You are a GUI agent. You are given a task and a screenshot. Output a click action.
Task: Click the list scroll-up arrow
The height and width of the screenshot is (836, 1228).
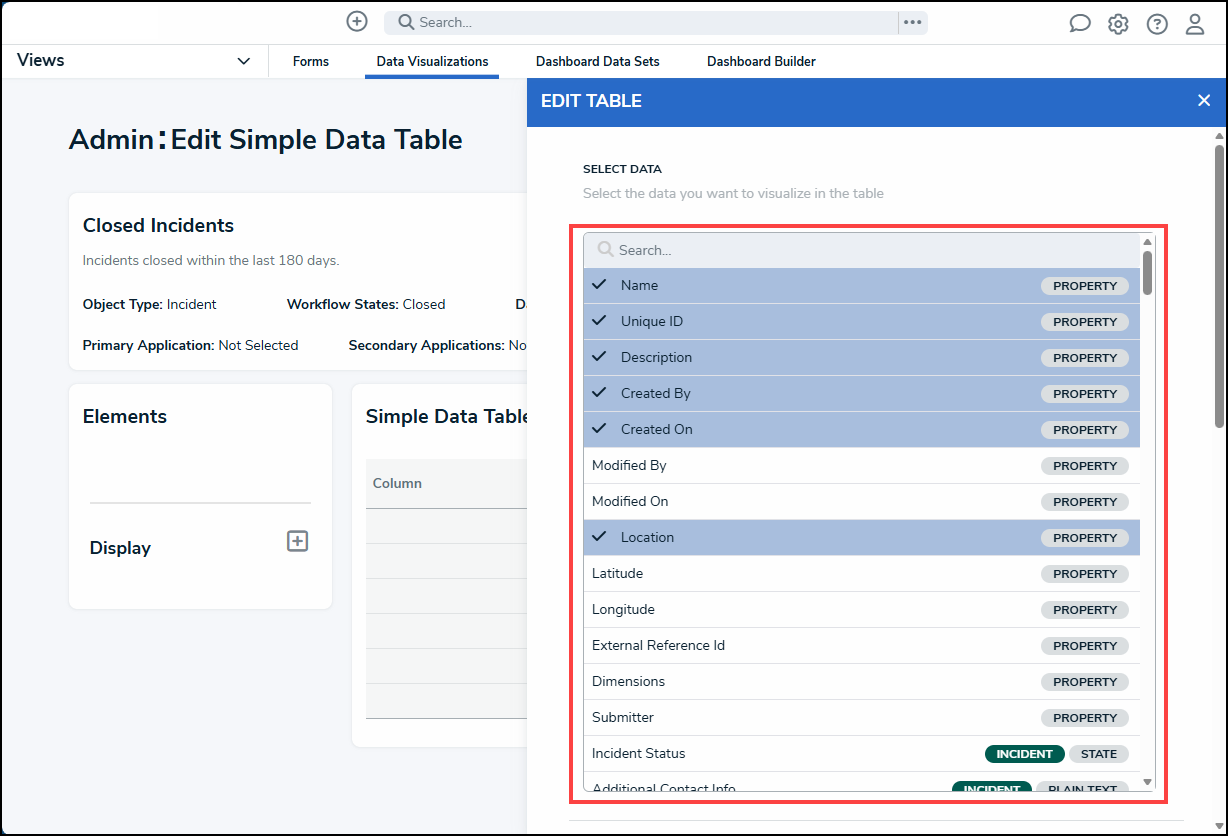click(x=1147, y=241)
